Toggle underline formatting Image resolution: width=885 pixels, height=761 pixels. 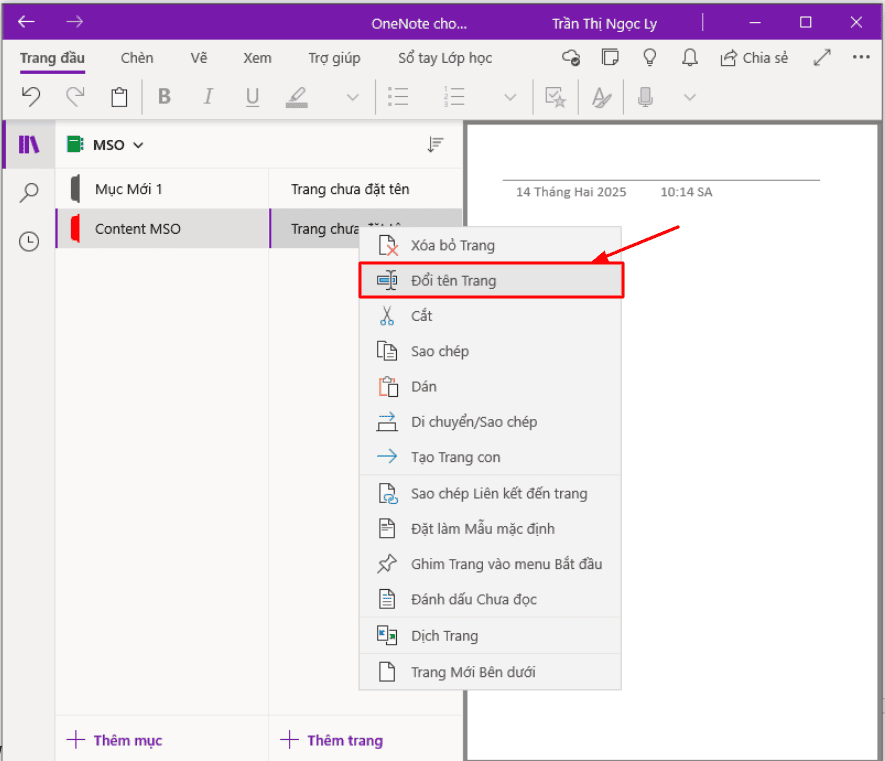[252, 97]
